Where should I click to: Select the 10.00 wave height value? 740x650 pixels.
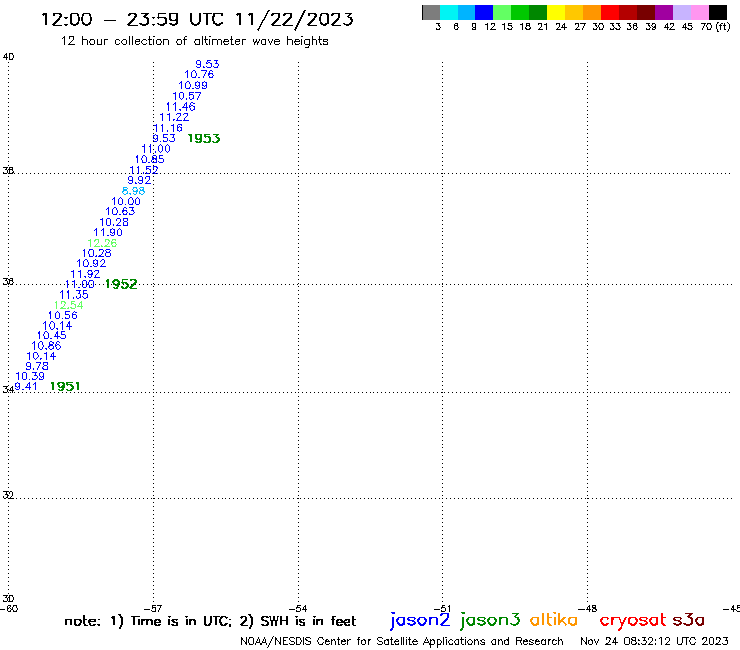click(126, 201)
